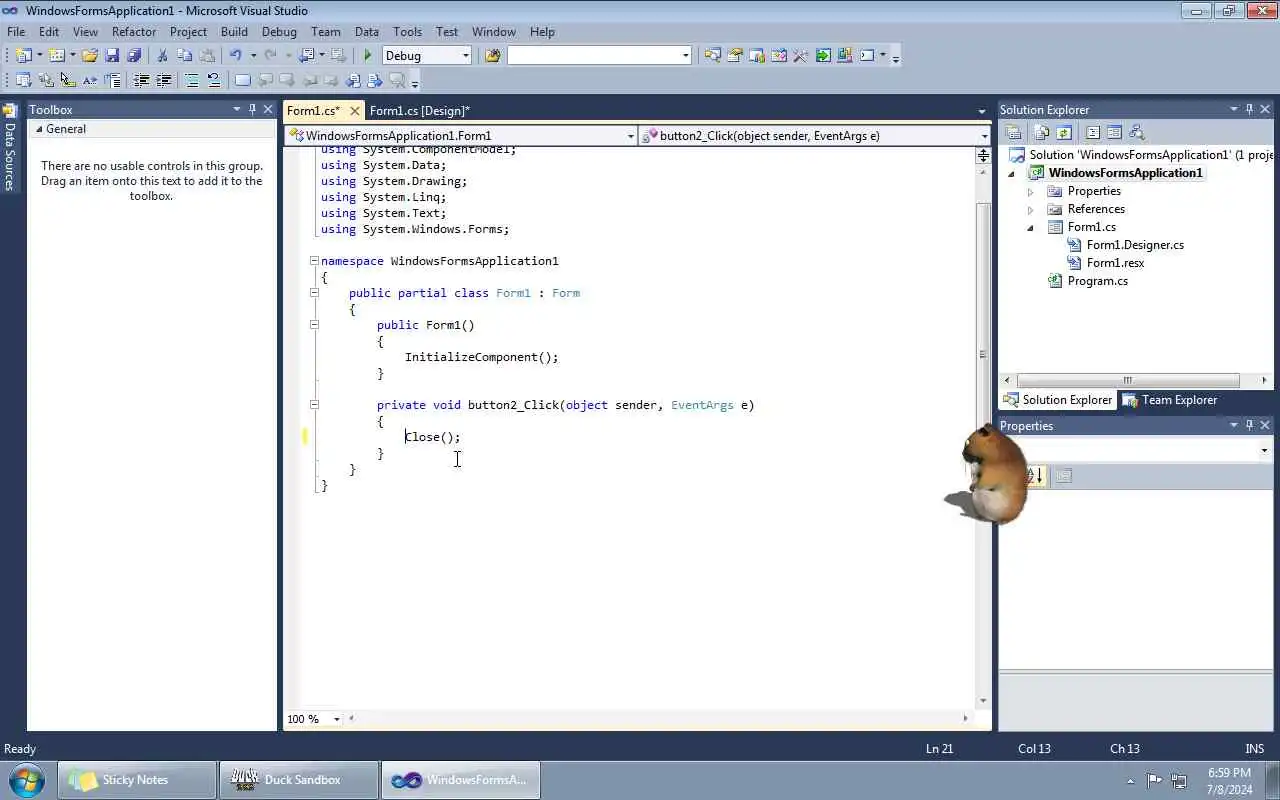Click the Find in Files icon
The image size is (1280, 800).
pyautogui.click(x=492, y=56)
